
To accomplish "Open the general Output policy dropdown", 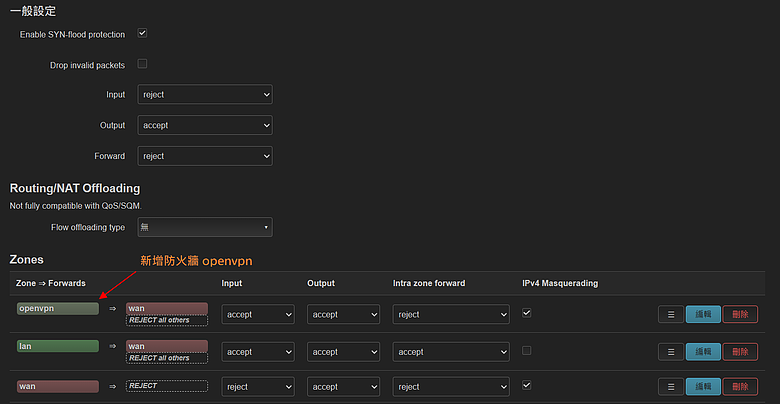I will (205, 125).
